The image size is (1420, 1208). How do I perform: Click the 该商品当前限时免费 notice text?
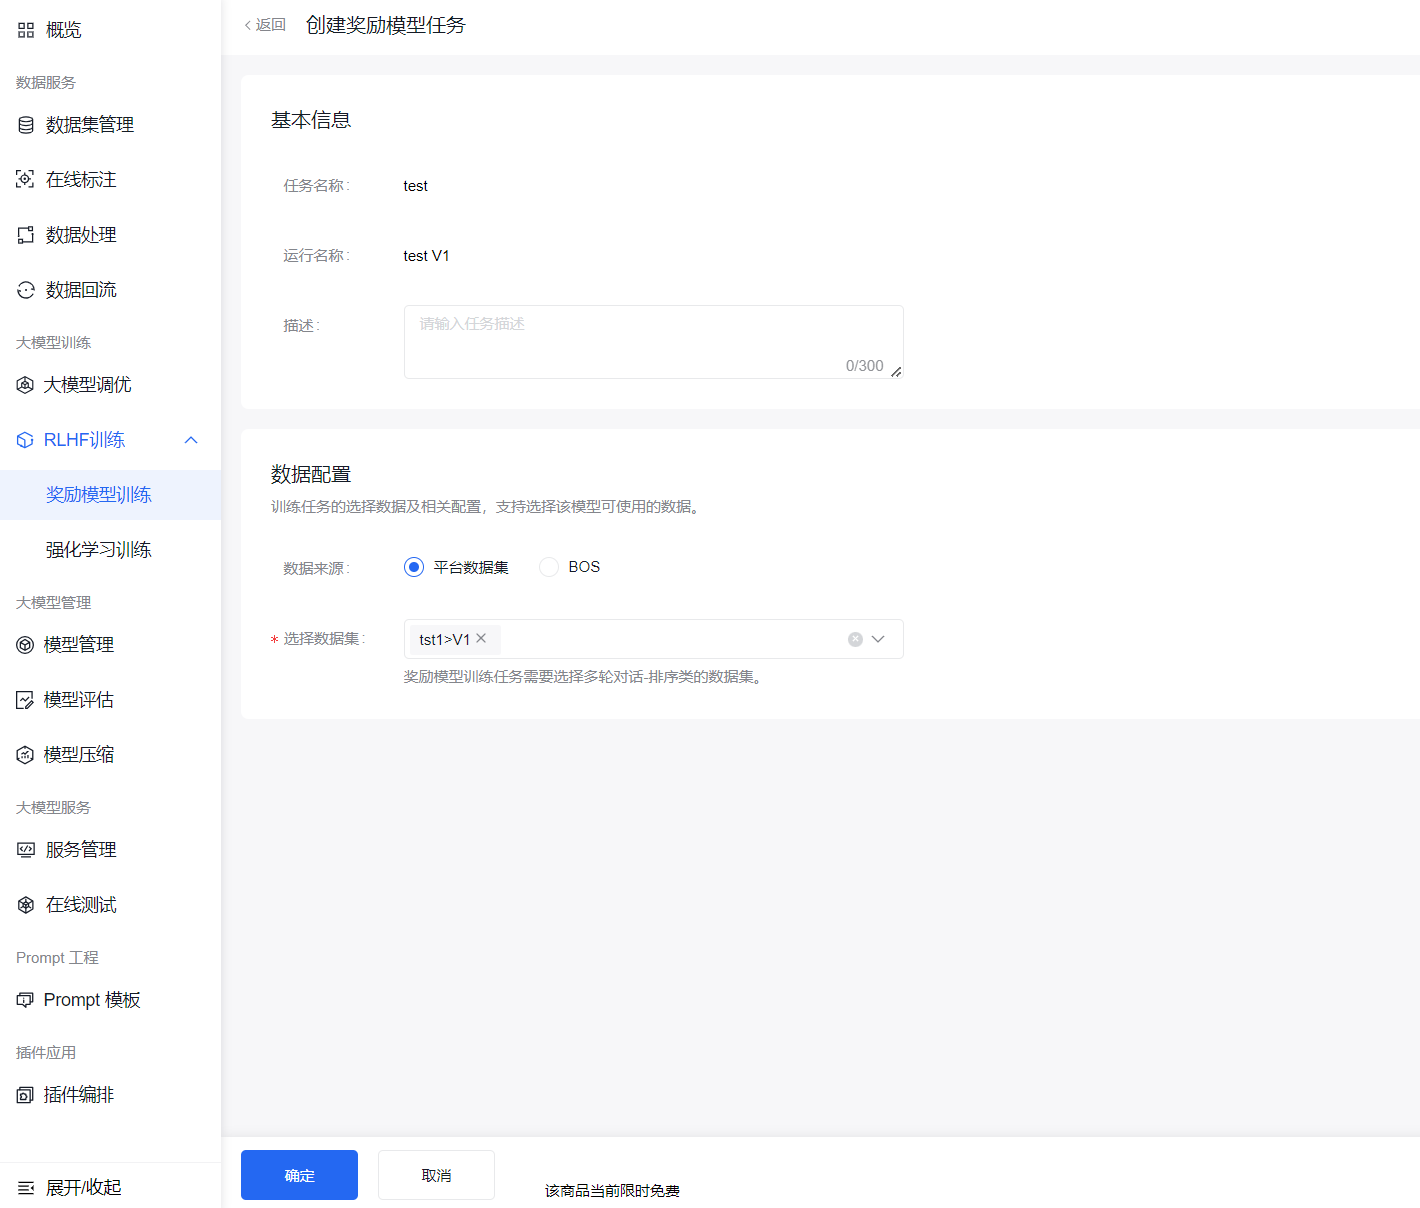pyautogui.click(x=612, y=1191)
